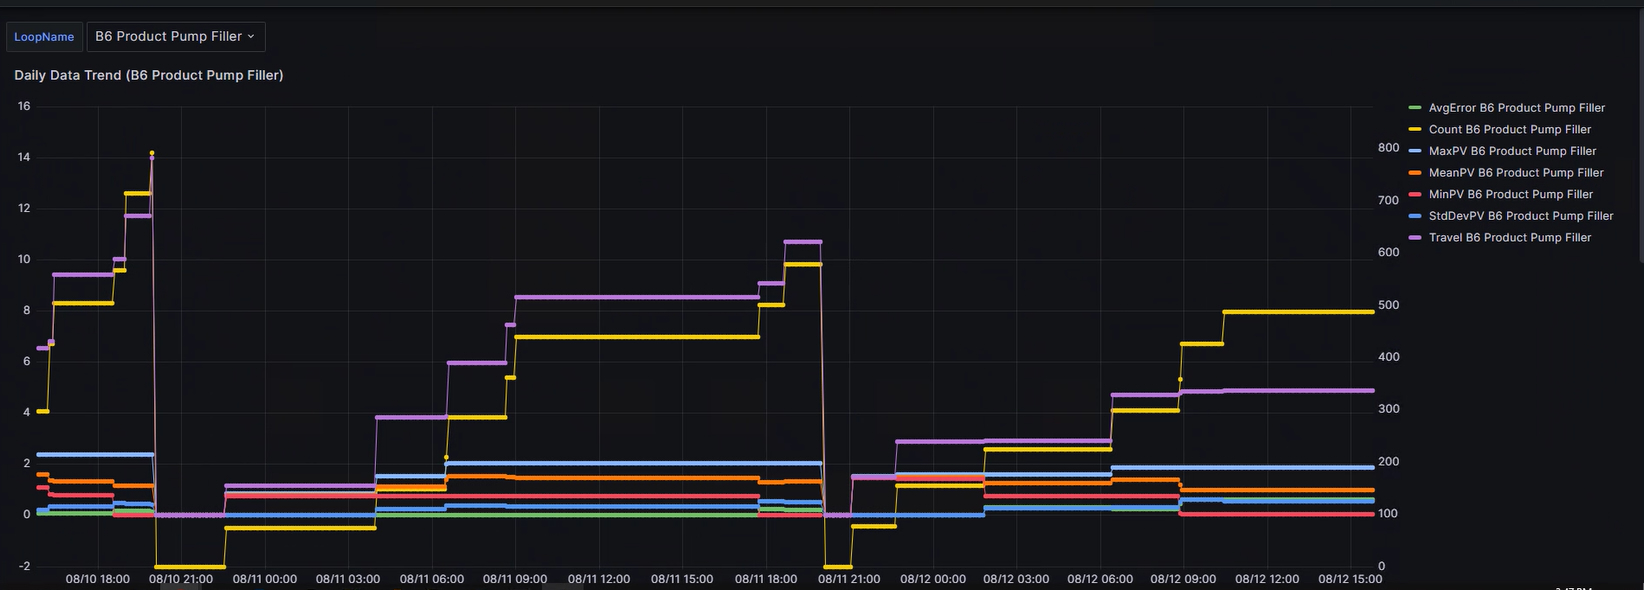Click the purple Travel peak before 08/11 21:00
The height and width of the screenshot is (590, 1644).
803,242
